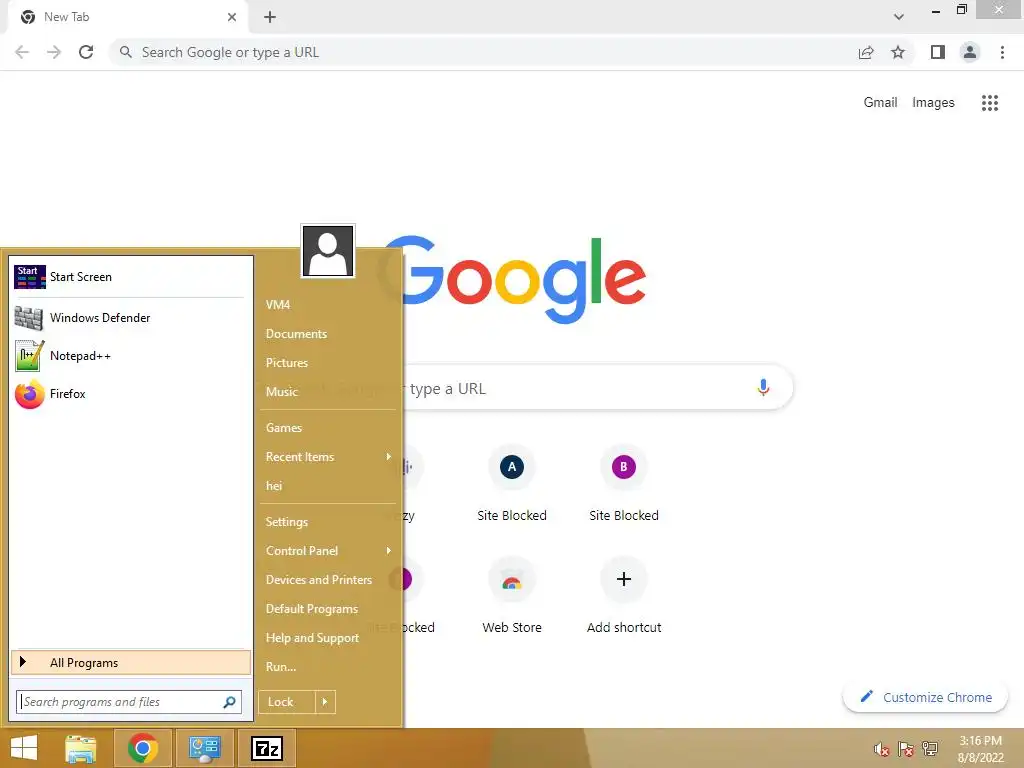
Task: Open the Run... dialog
Action: pyautogui.click(x=328, y=667)
